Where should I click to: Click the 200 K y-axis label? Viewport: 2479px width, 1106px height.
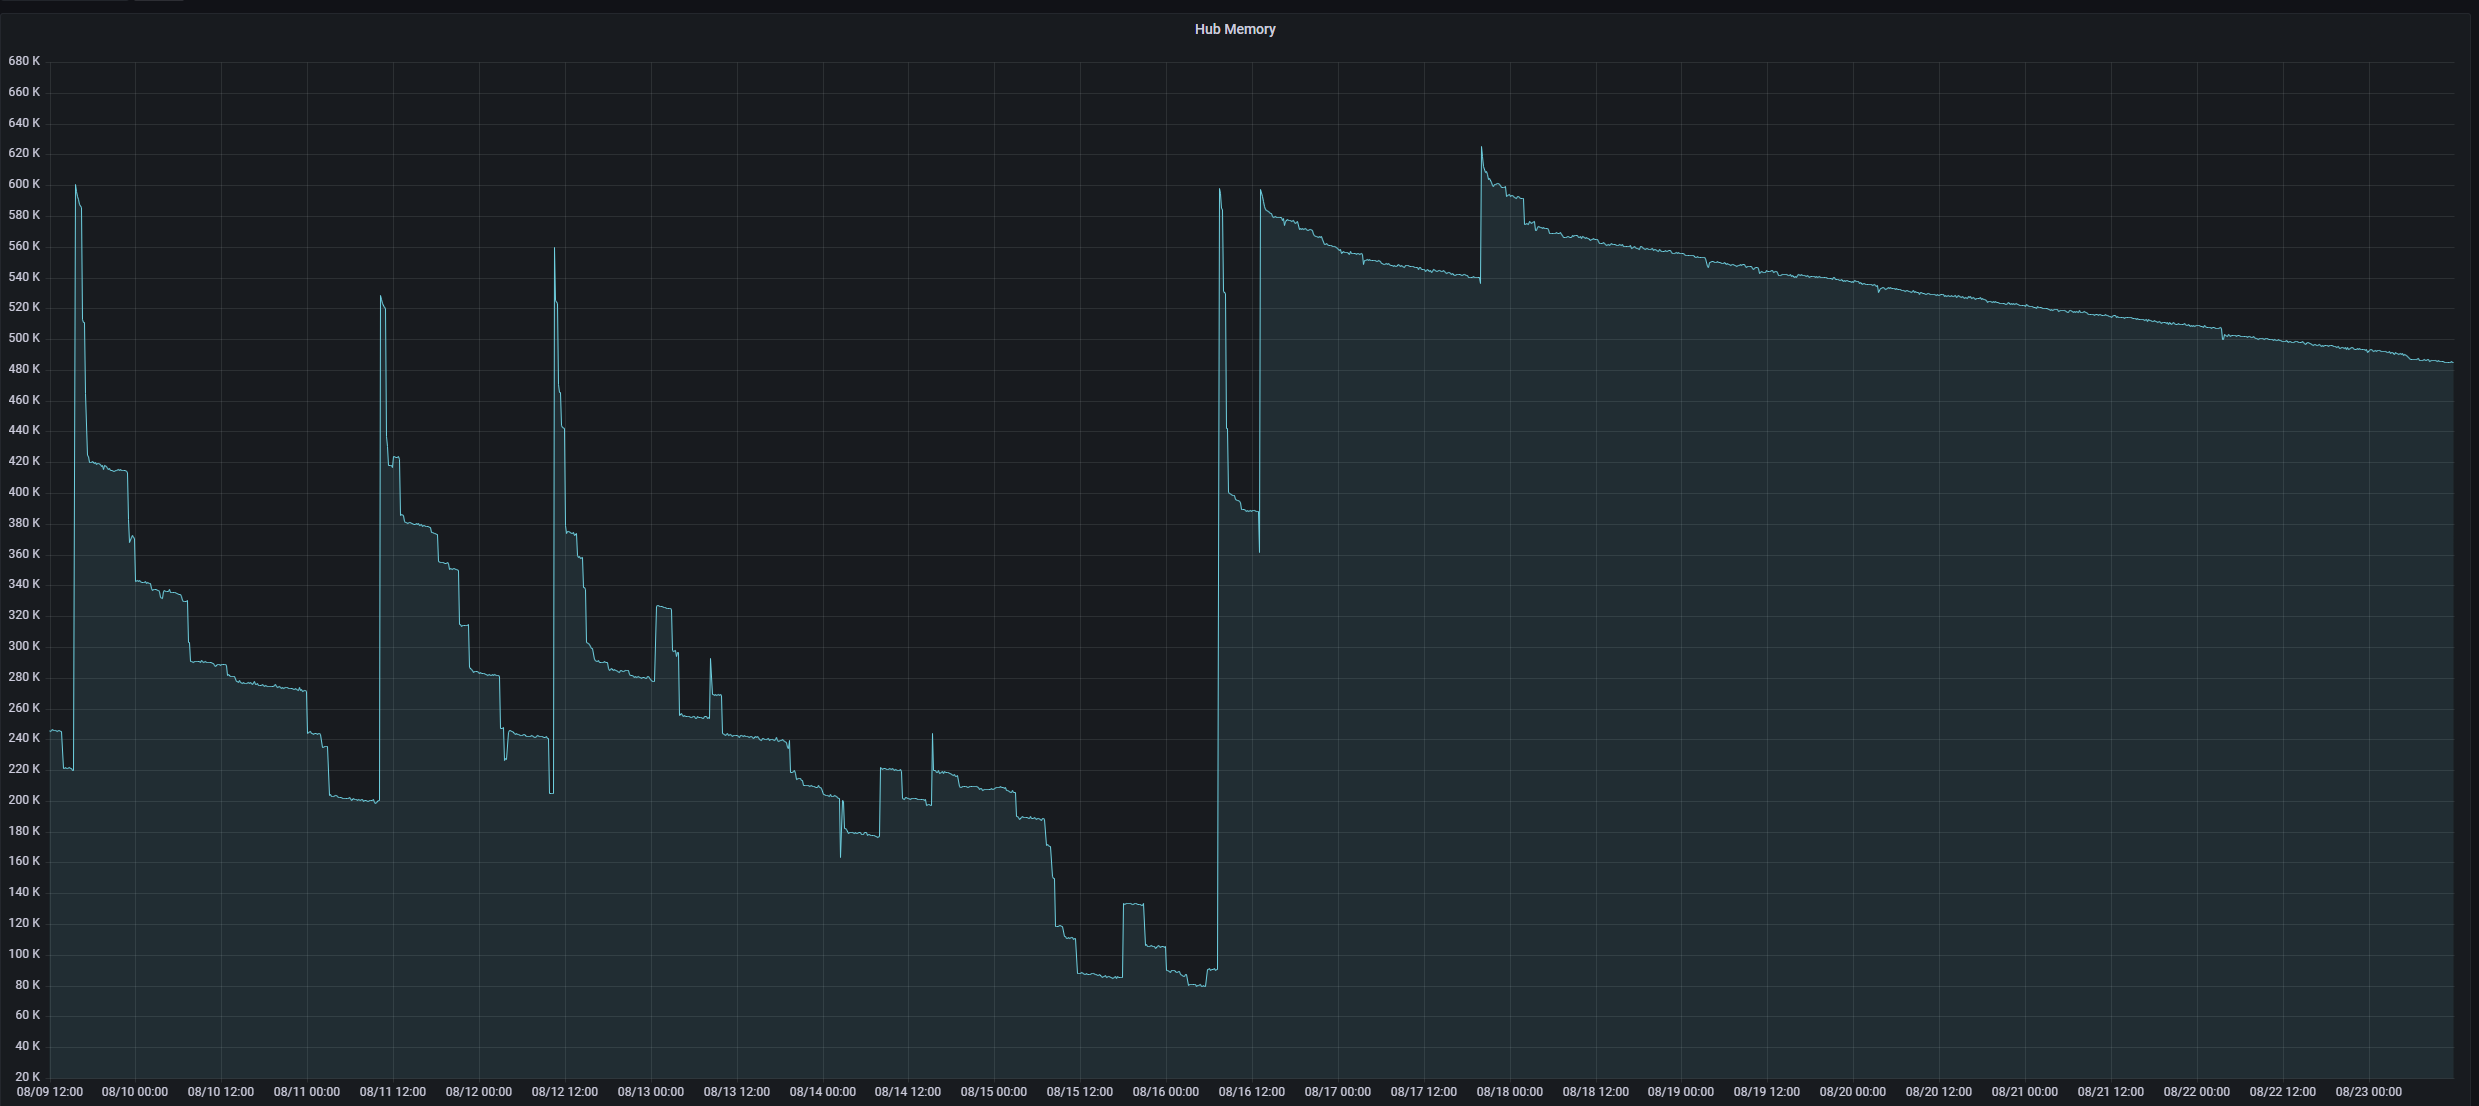pyautogui.click(x=24, y=800)
